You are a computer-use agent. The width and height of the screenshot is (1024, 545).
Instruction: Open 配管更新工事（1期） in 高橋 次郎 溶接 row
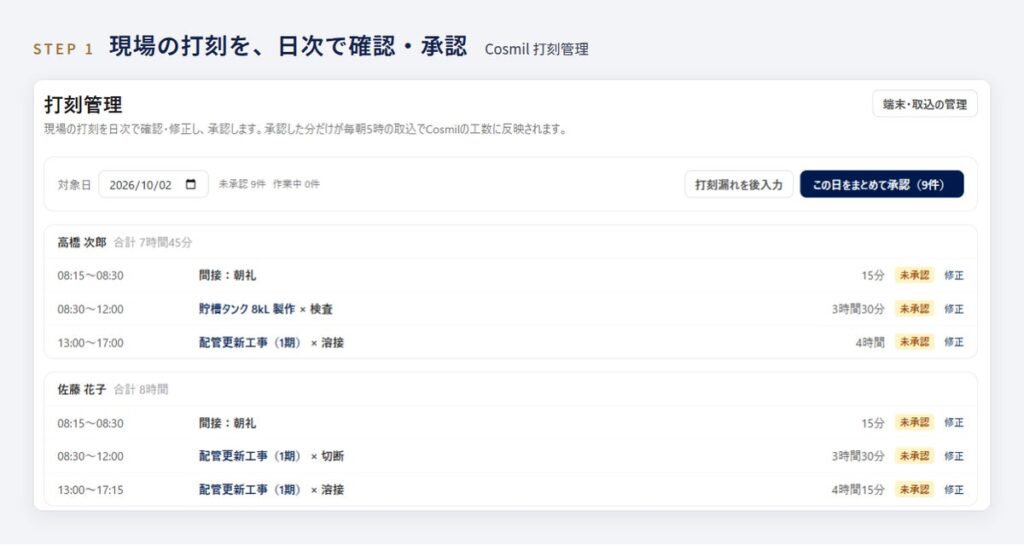[249, 342]
